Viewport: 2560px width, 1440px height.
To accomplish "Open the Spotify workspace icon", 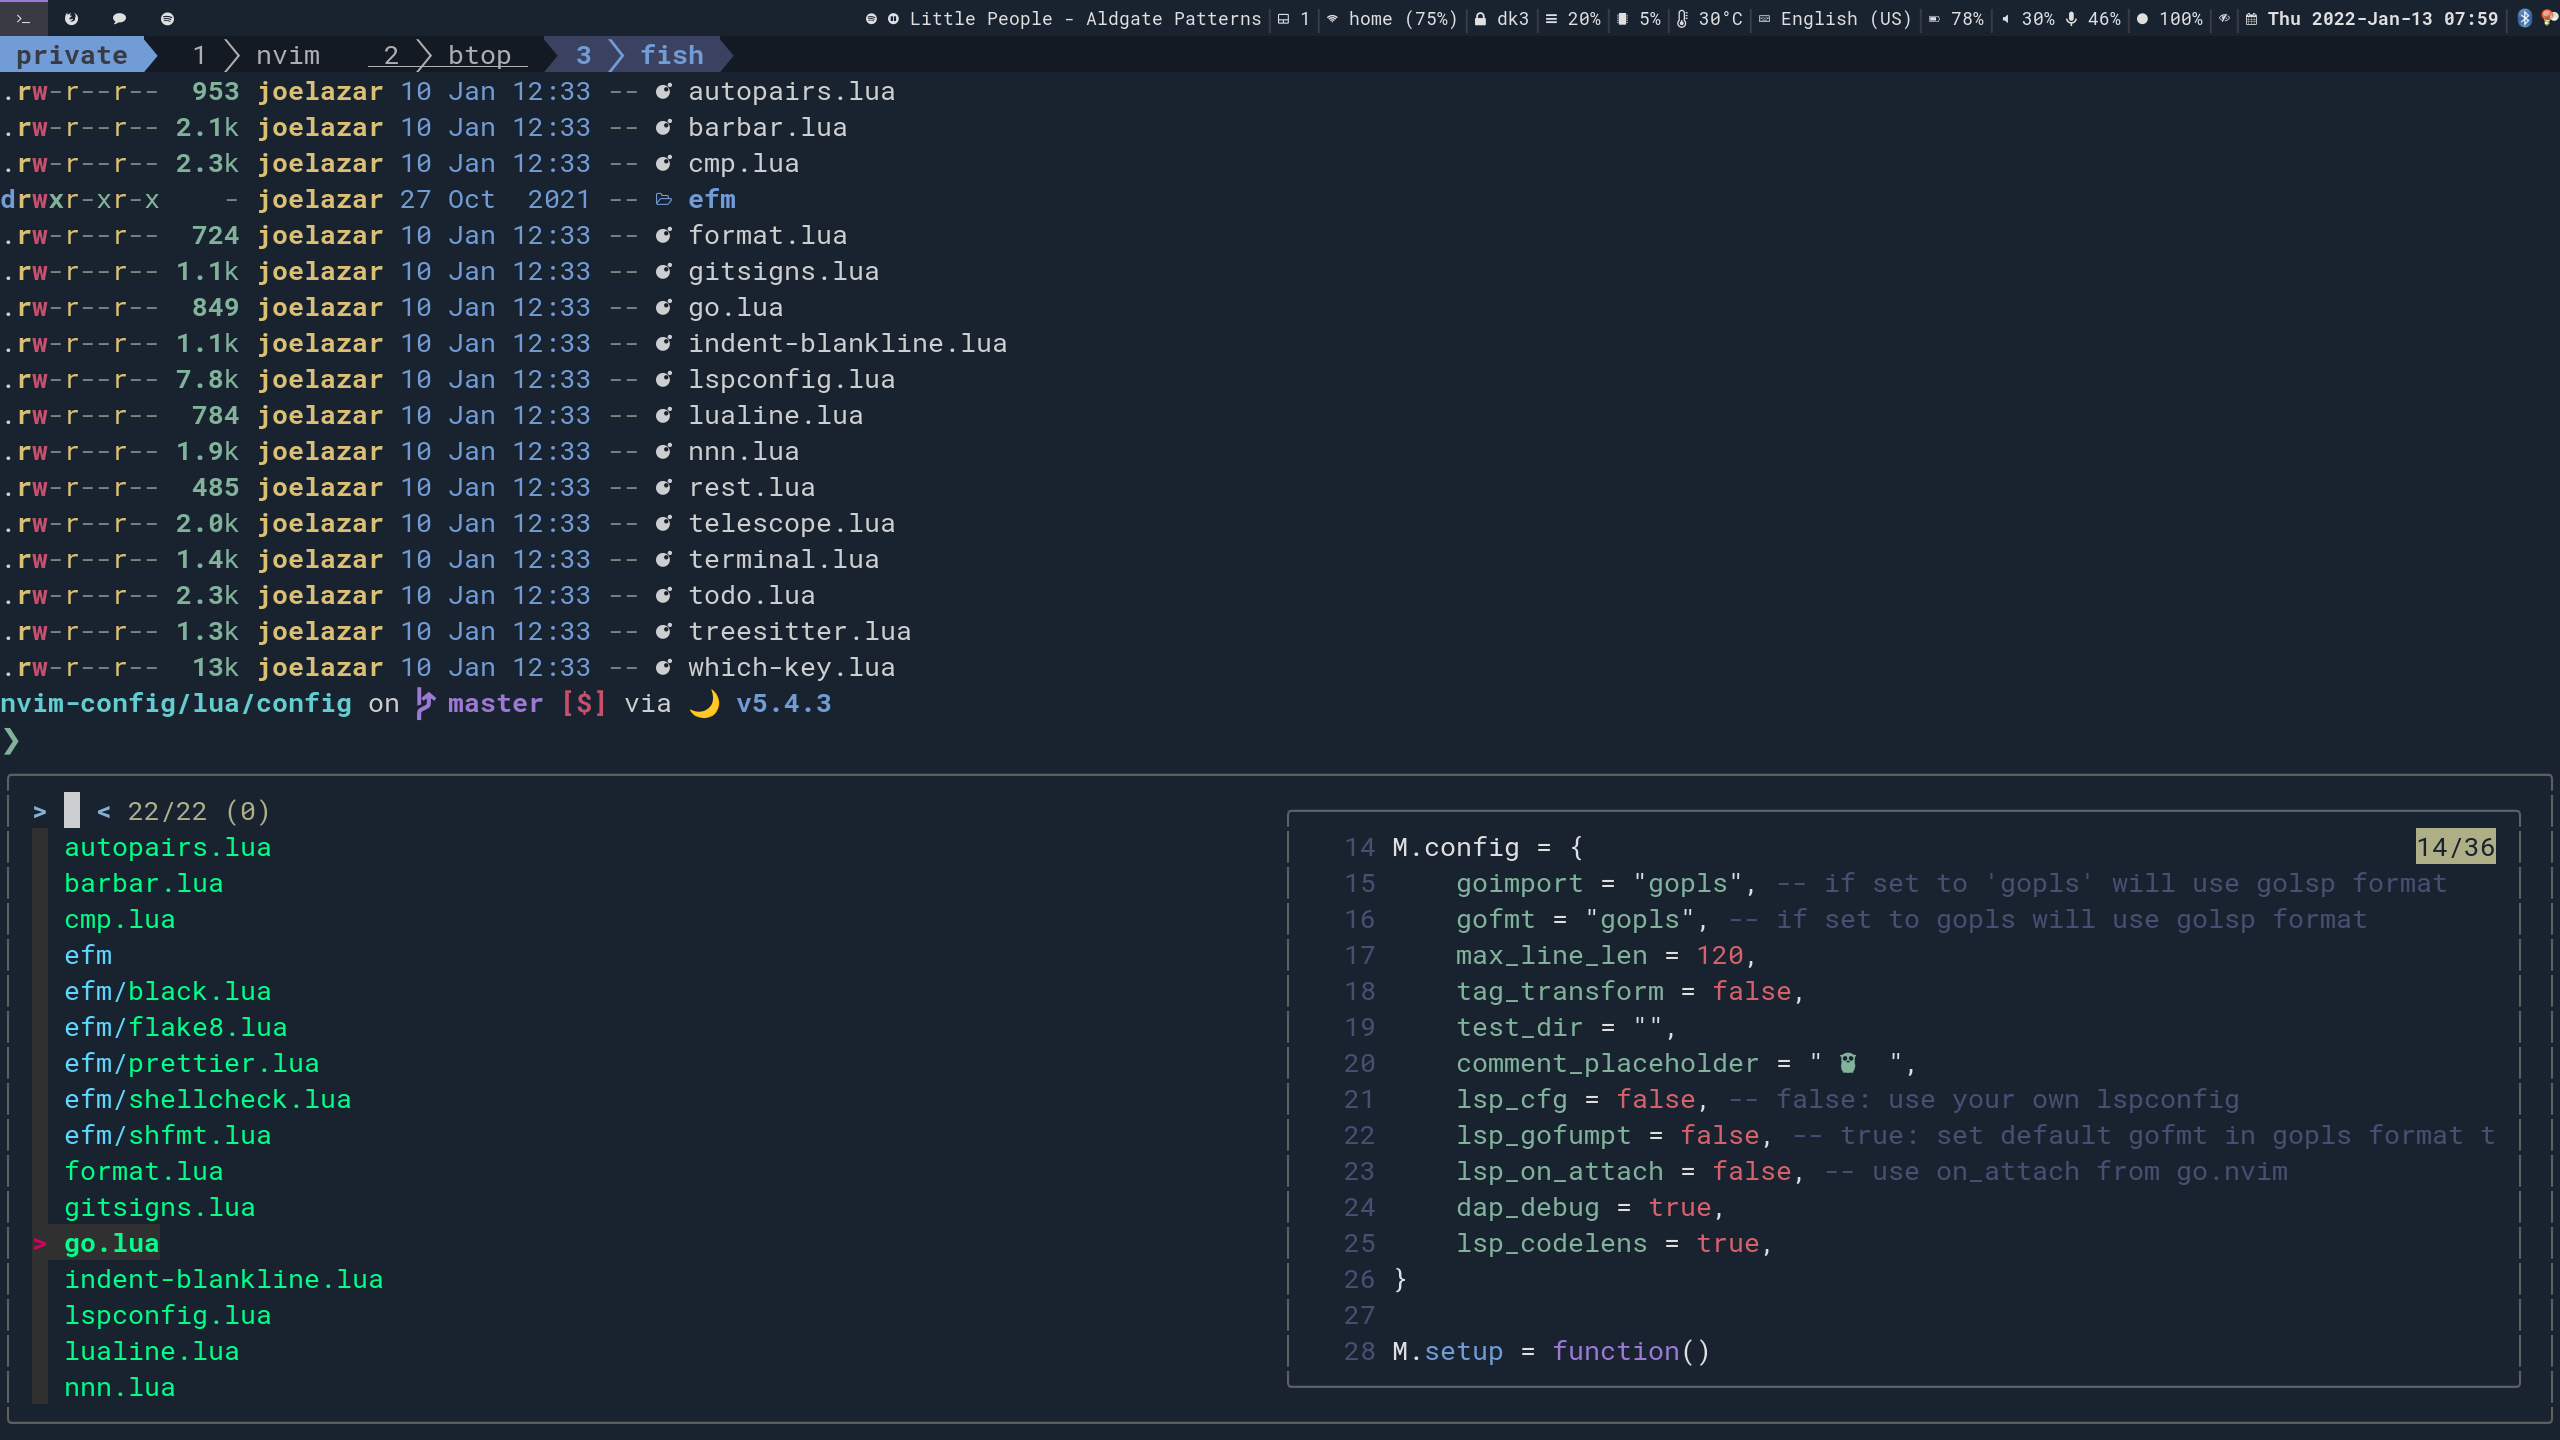I will (x=167, y=18).
